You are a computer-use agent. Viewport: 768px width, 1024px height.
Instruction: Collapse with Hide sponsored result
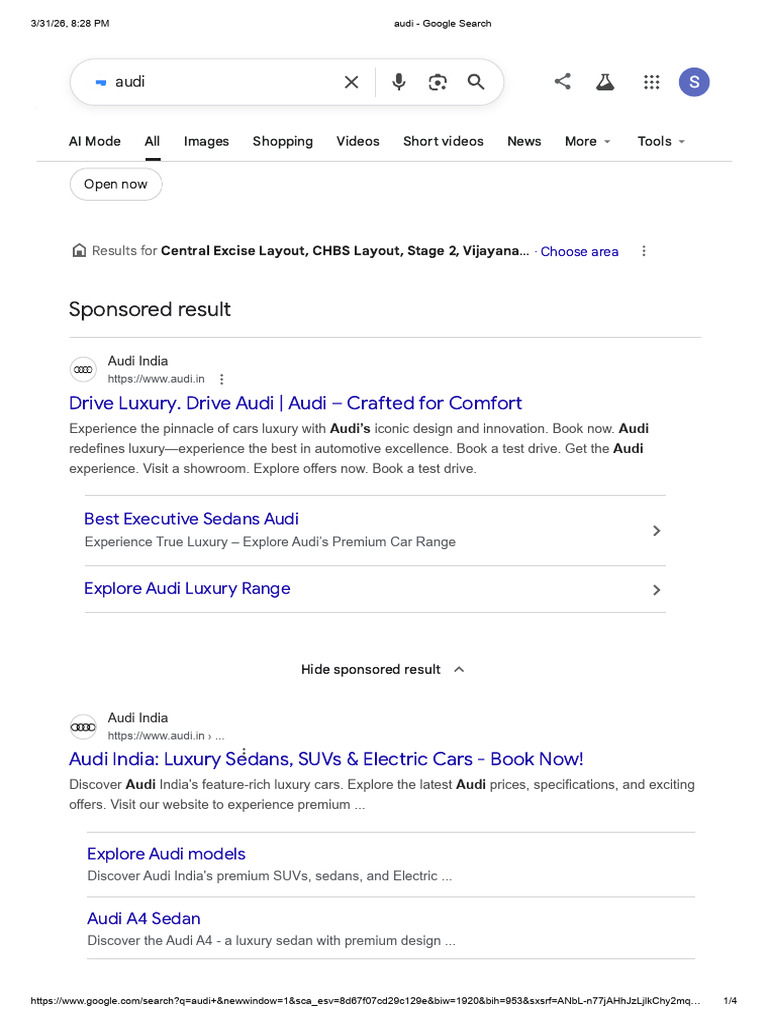click(x=383, y=669)
